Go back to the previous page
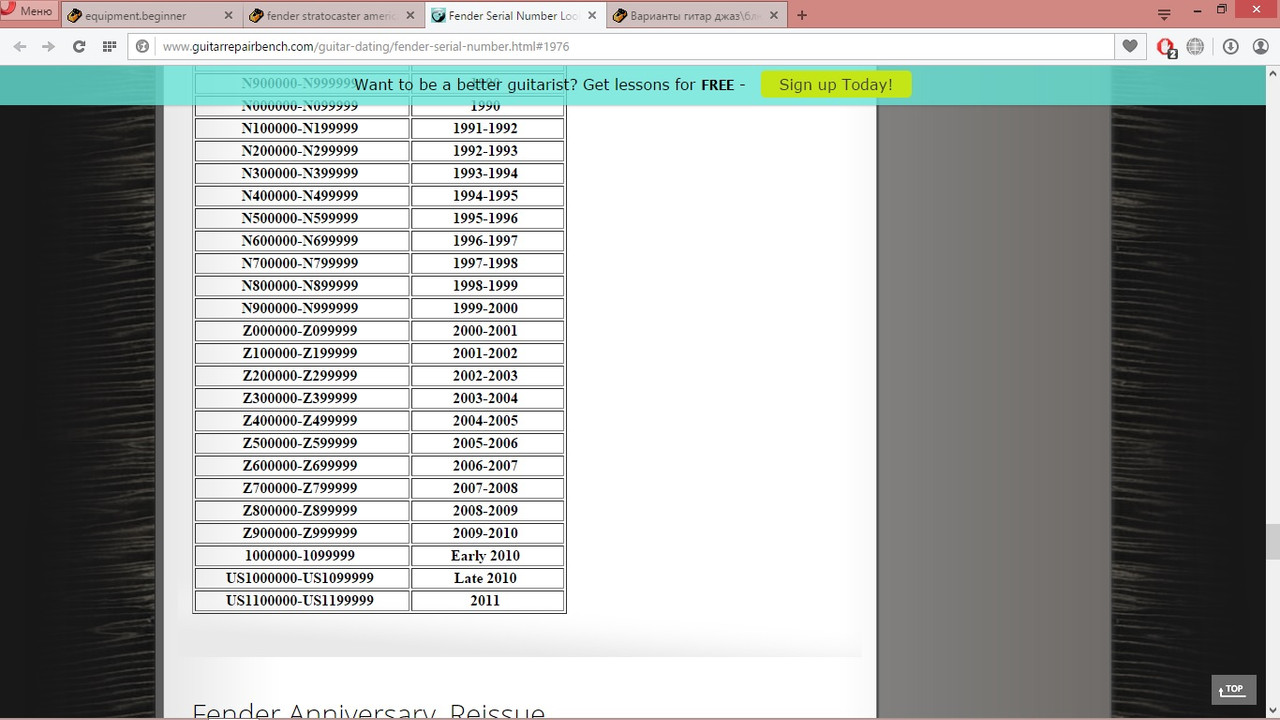This screenshot has width=1280, height=720. pyautogui.click(x=20, y=46)
